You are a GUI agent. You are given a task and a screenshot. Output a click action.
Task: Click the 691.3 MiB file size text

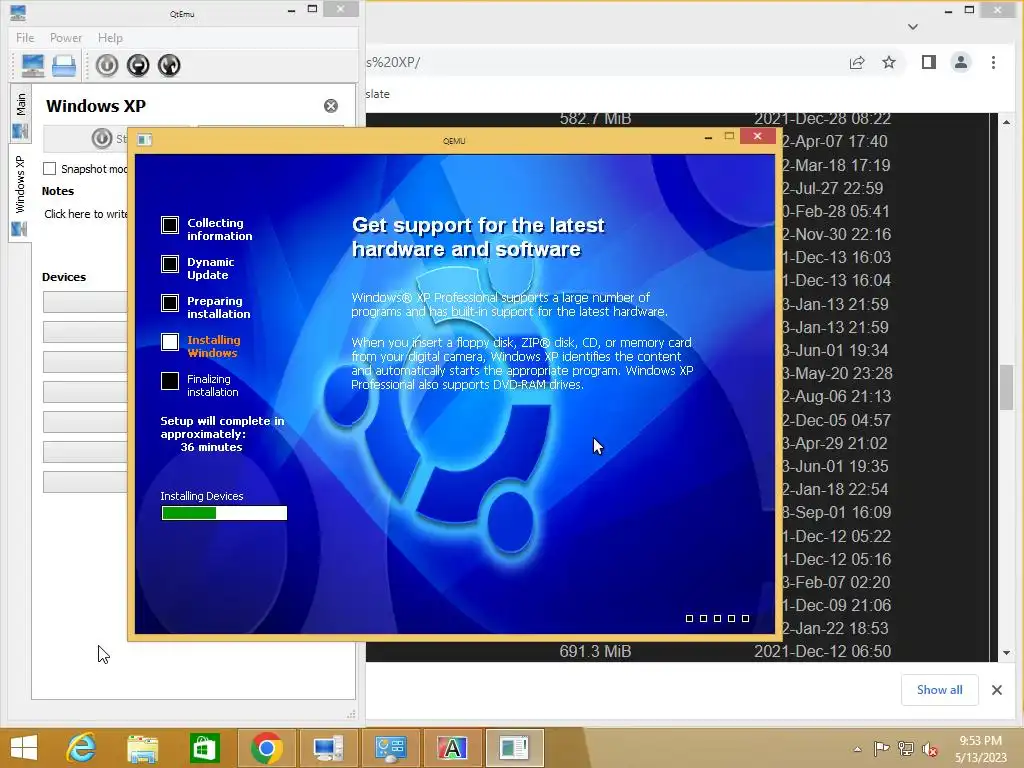coord(595,651)
